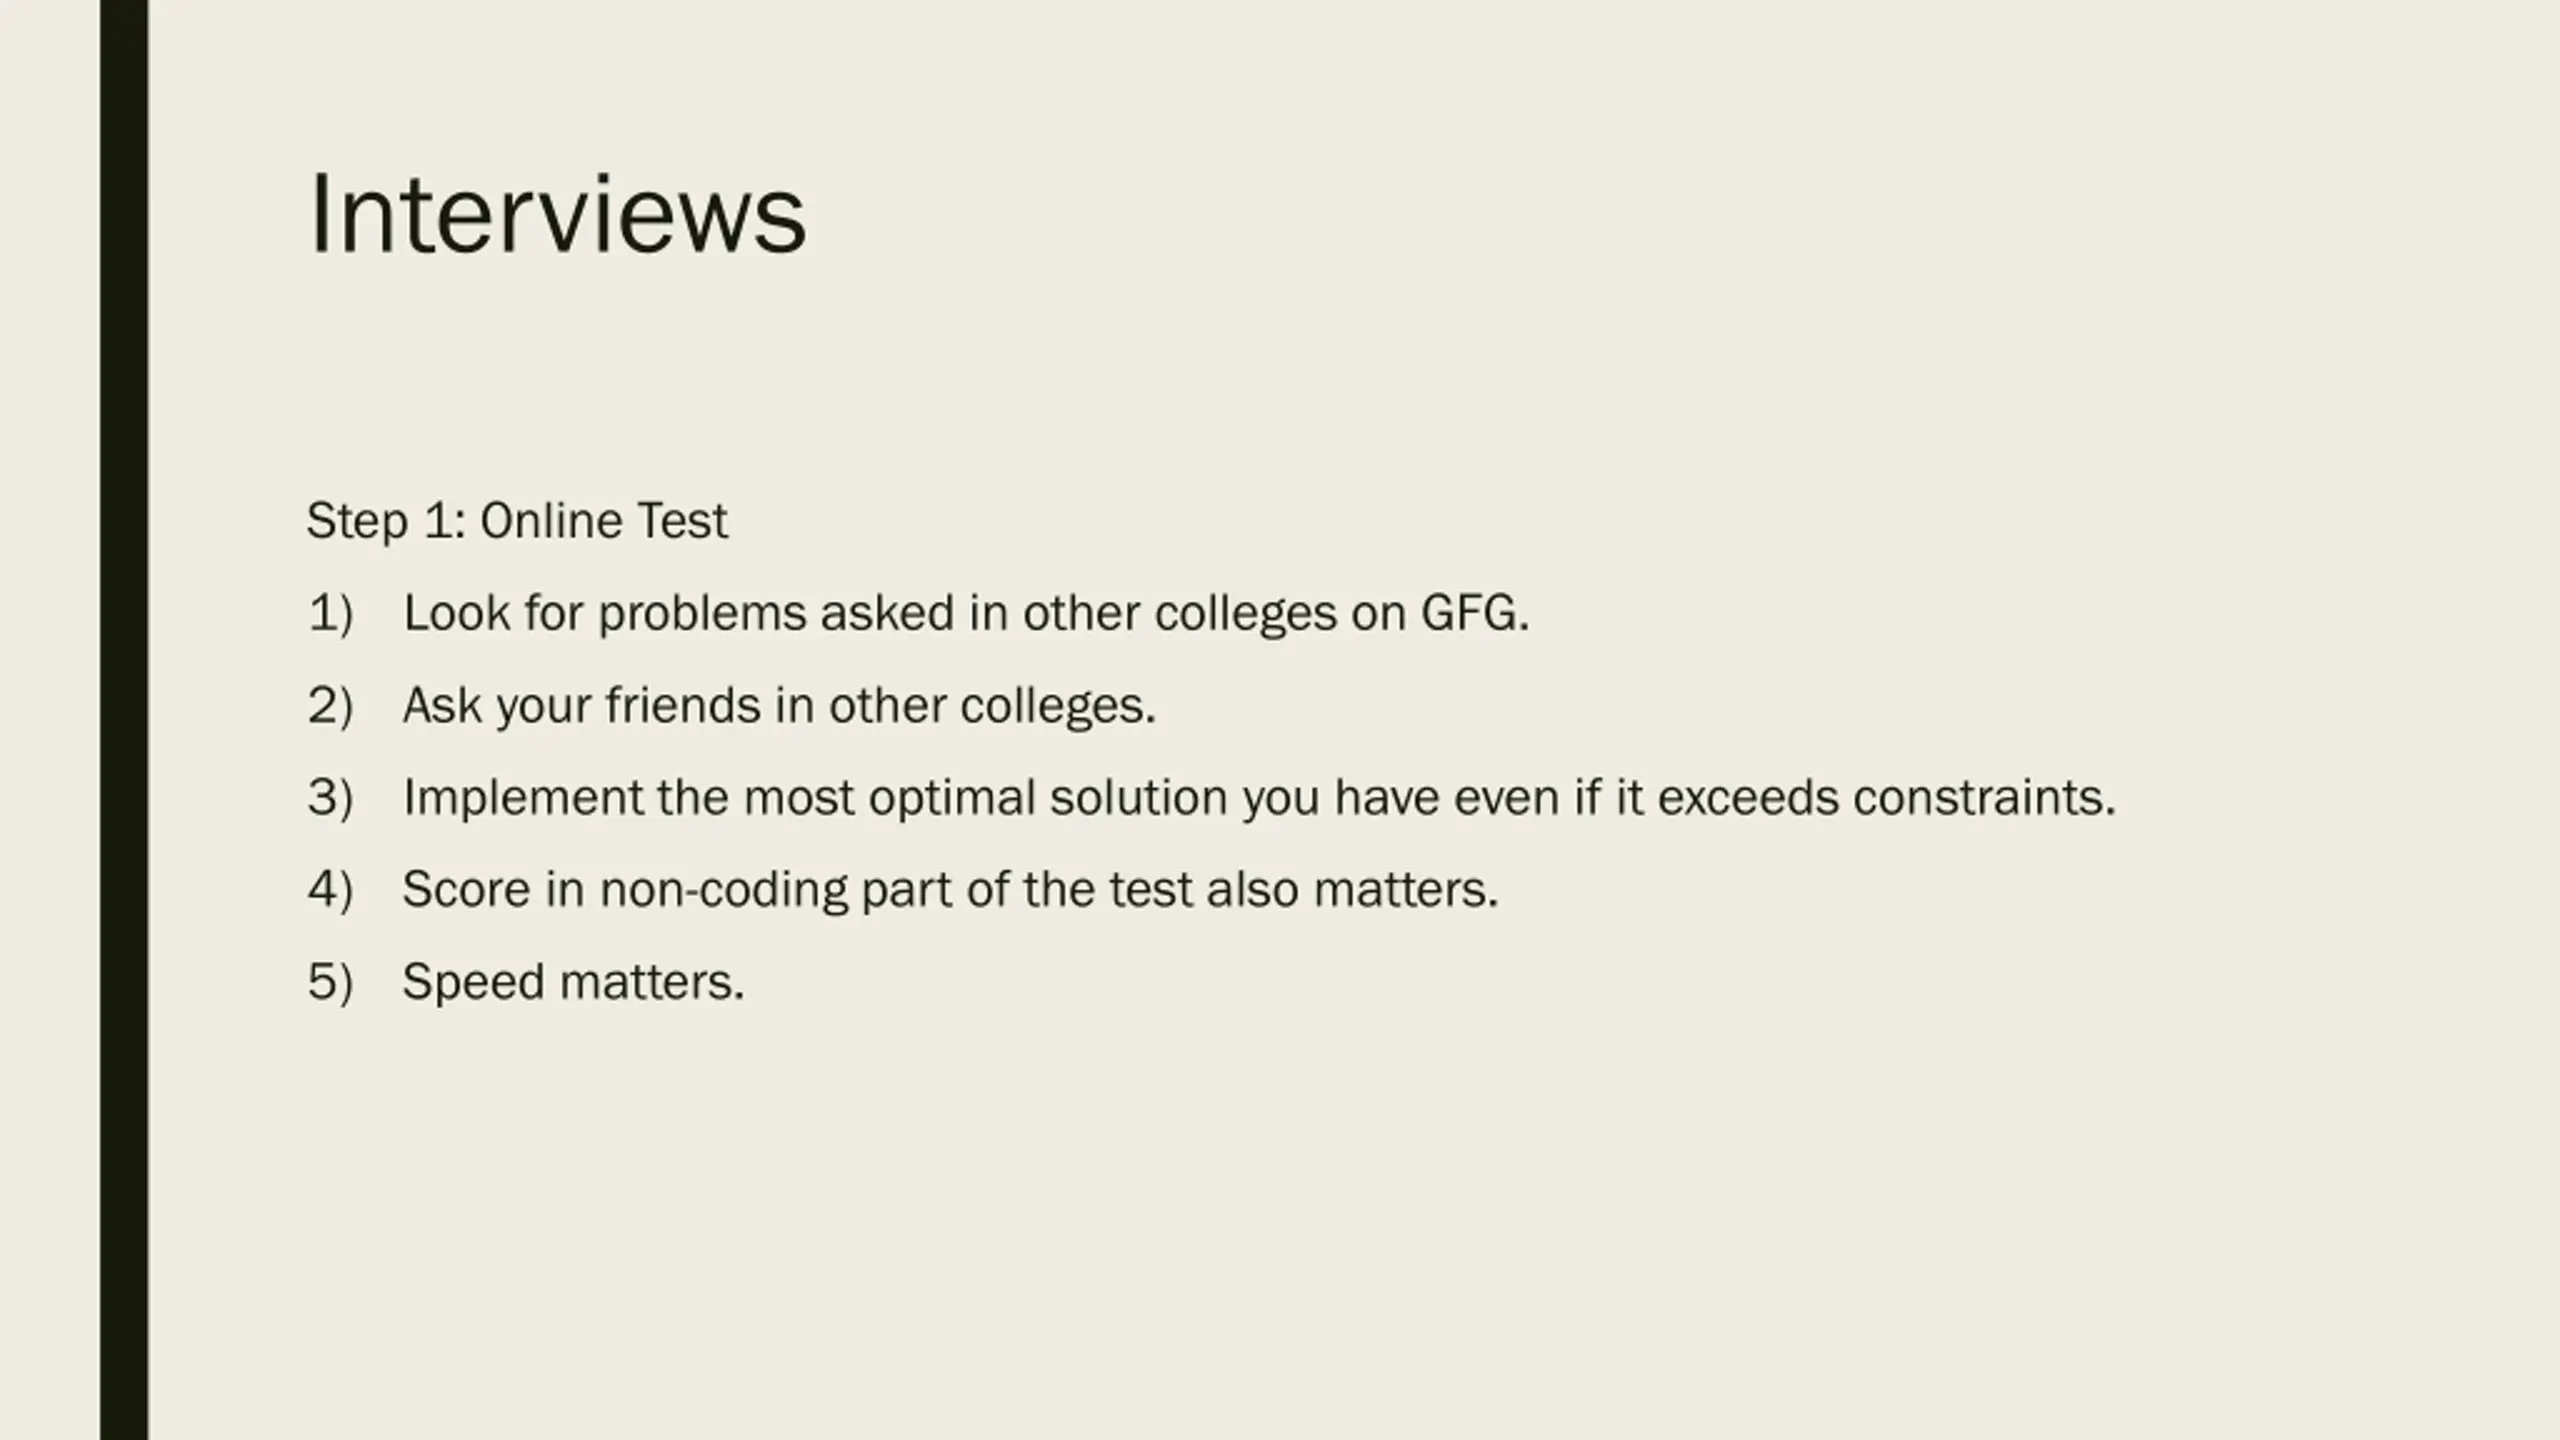Click the list number 3)
The width and height of the screenshot is (2560, 1440).
click(331, 797)
